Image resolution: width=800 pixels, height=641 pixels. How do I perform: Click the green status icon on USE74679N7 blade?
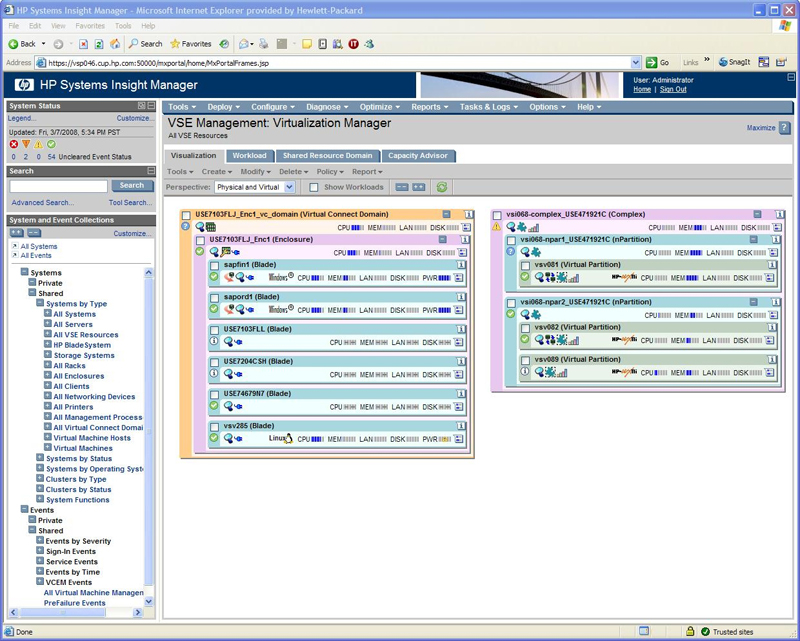pos(214,406)
